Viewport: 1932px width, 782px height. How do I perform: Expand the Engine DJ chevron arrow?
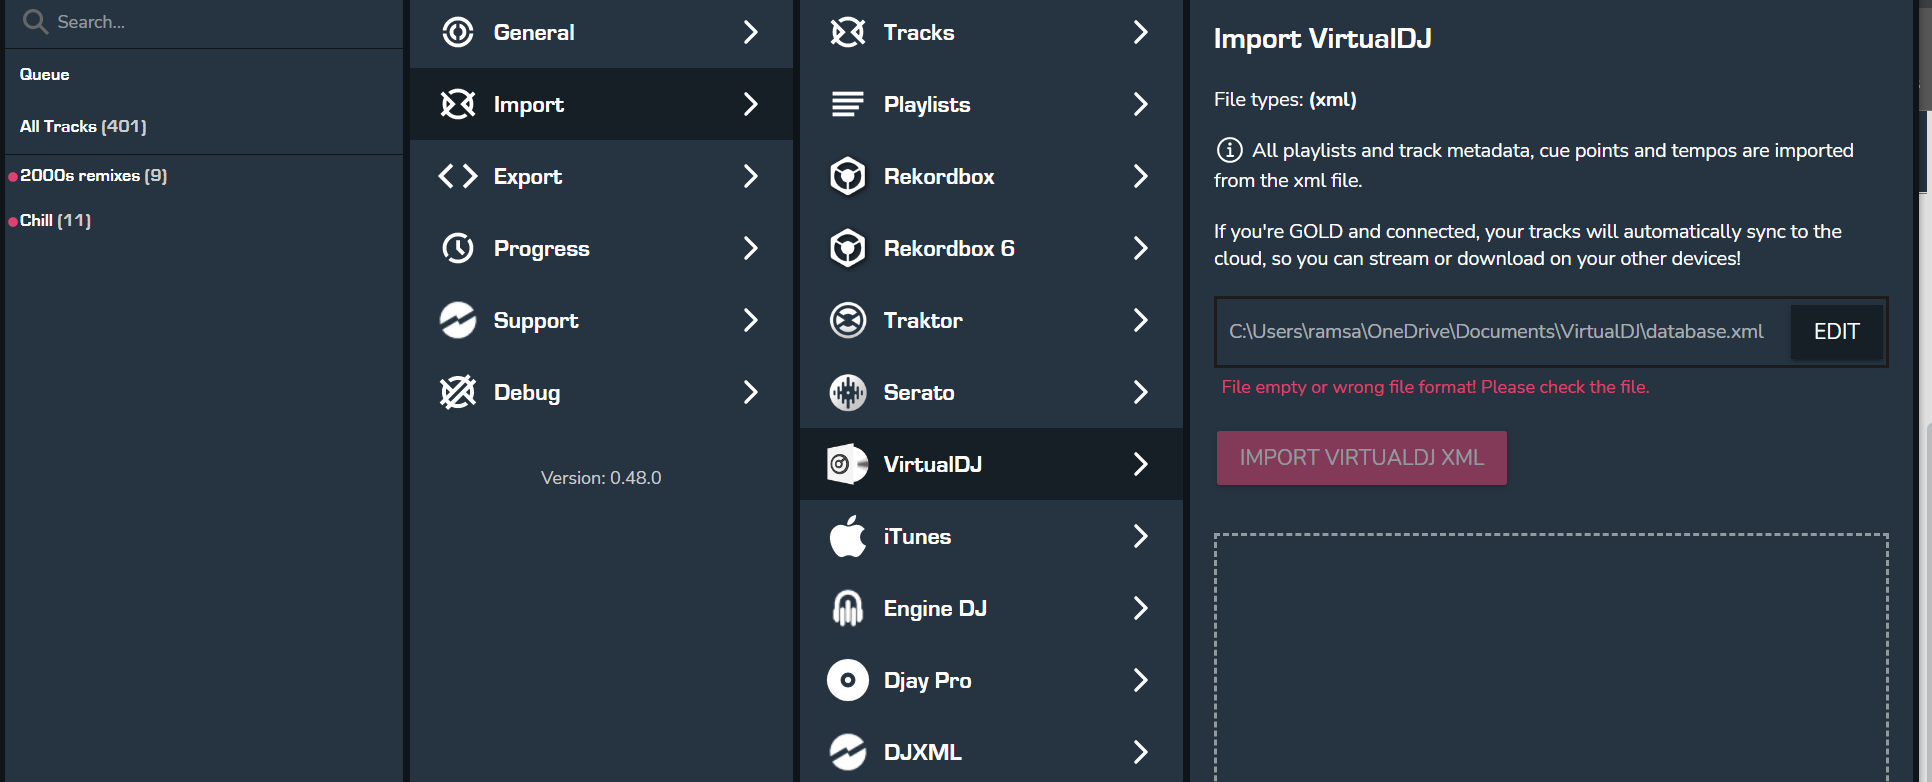point(1141,608)
